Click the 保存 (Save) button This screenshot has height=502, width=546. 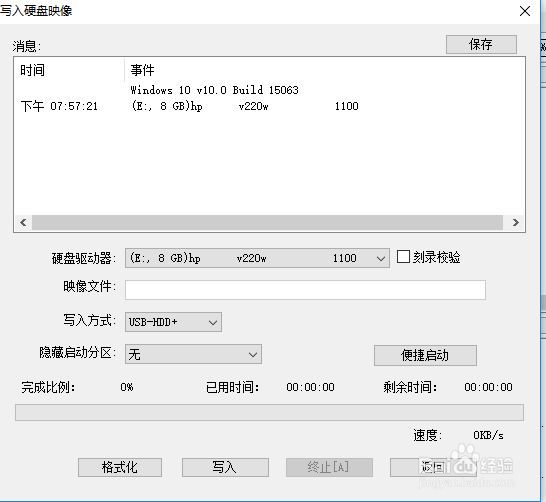pyautogui.click(x=481, y=44)
